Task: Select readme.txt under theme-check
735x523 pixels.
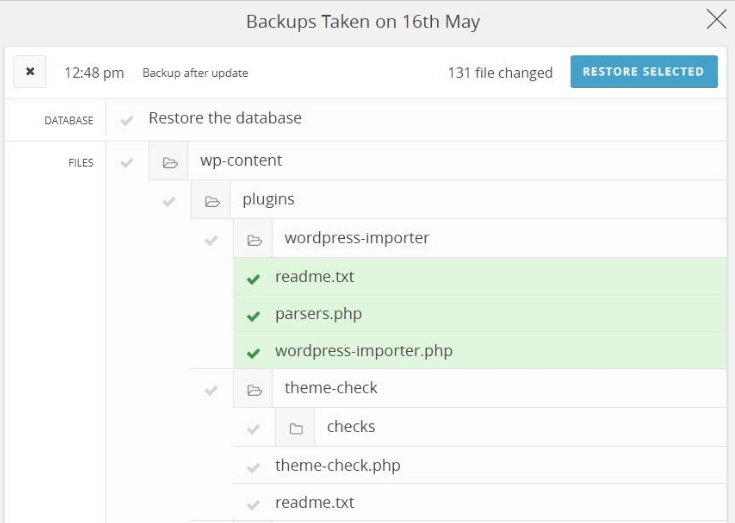Action: [253, 504]
